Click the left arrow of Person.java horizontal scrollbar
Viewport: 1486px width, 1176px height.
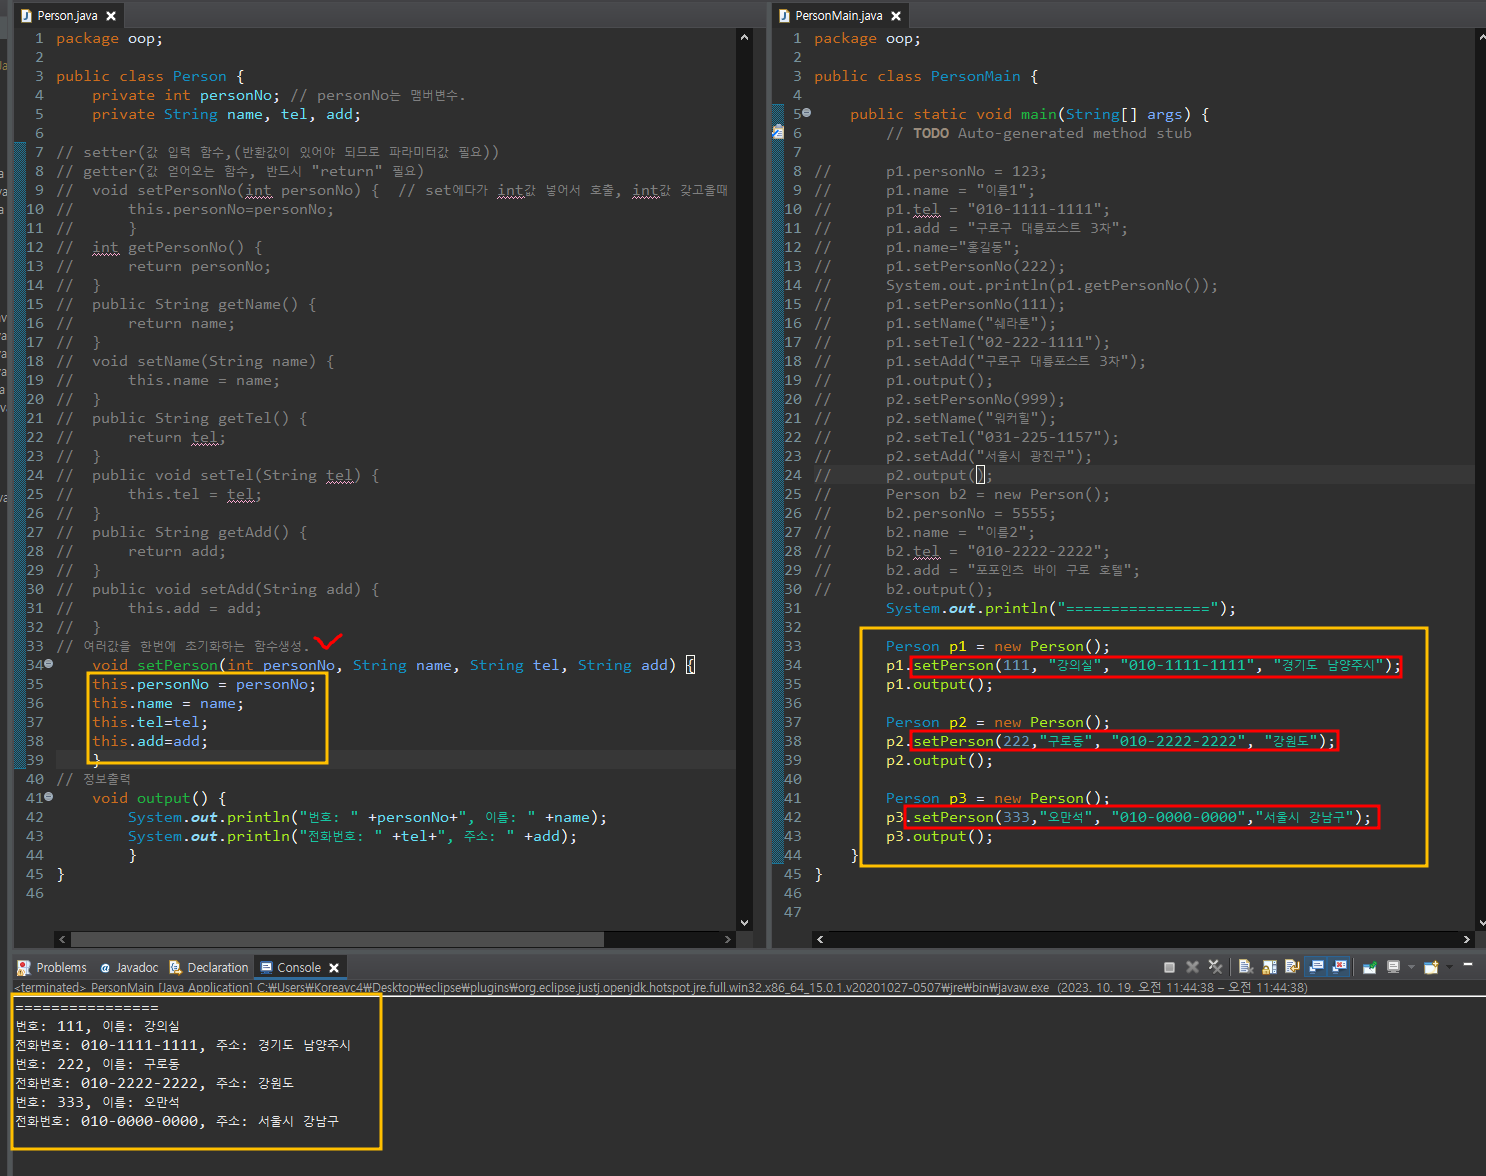pyautogui.click(x=63, y=940)
